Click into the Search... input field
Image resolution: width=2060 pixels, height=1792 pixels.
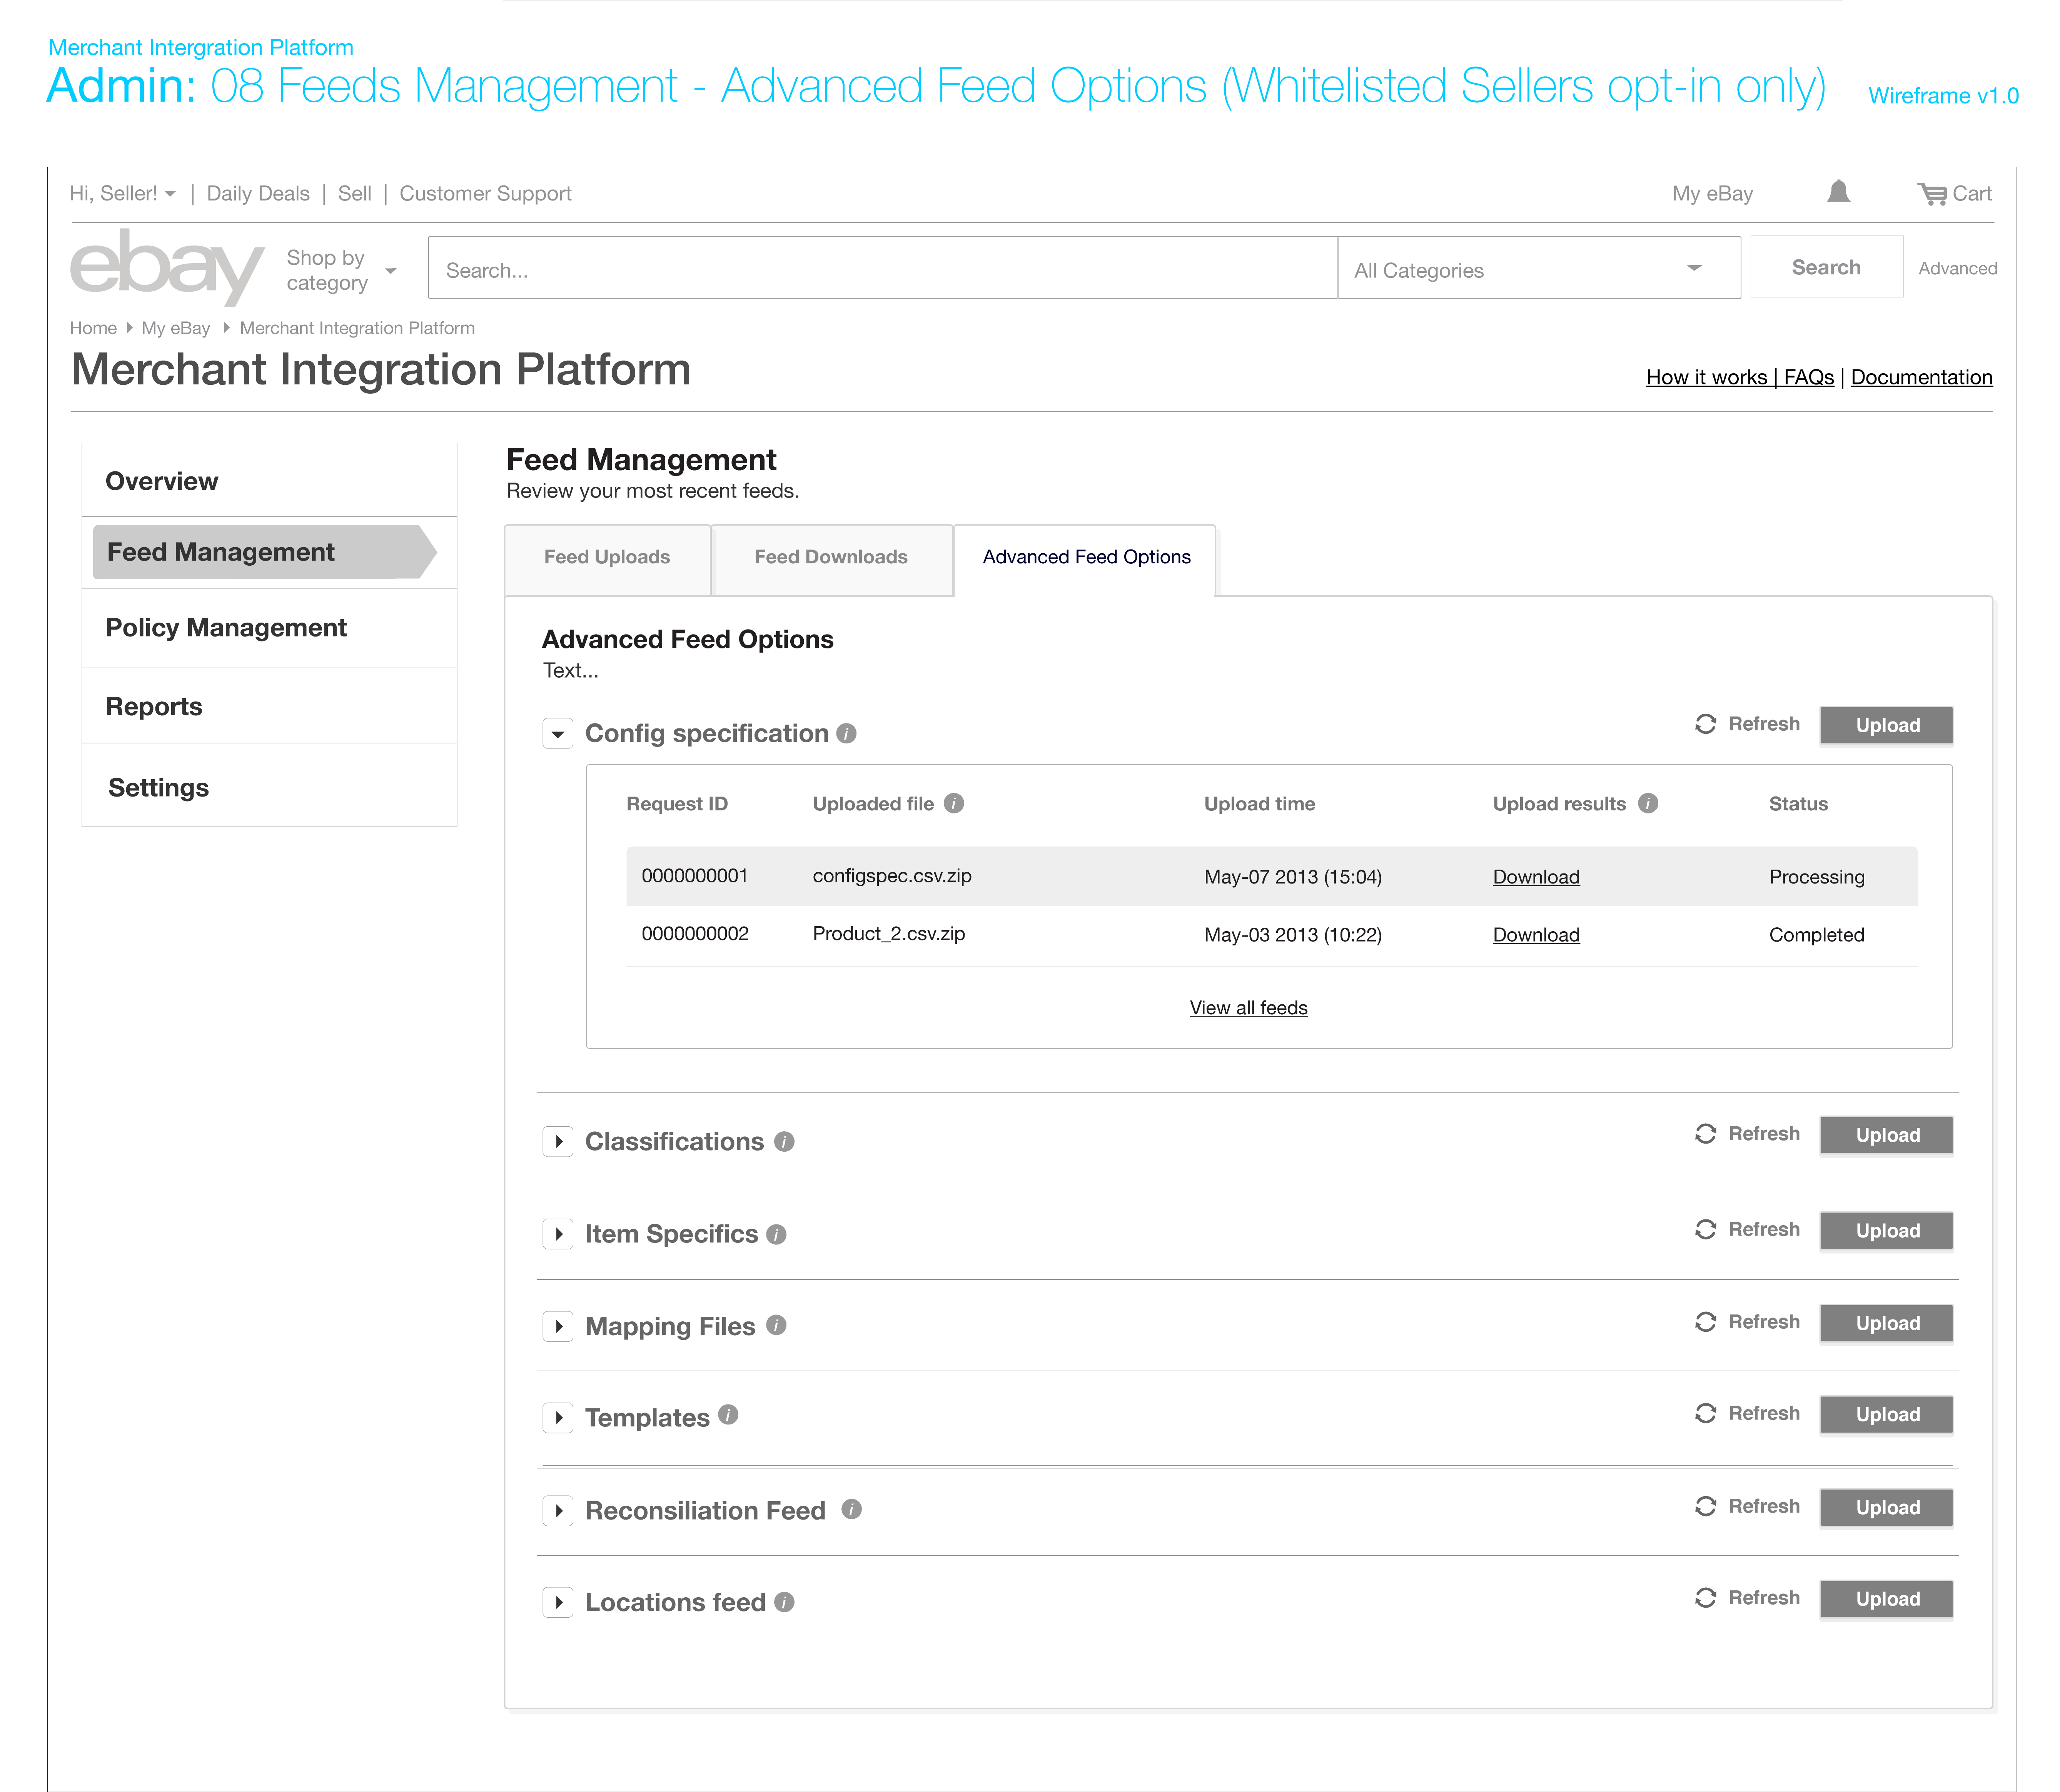coord(883,268)
